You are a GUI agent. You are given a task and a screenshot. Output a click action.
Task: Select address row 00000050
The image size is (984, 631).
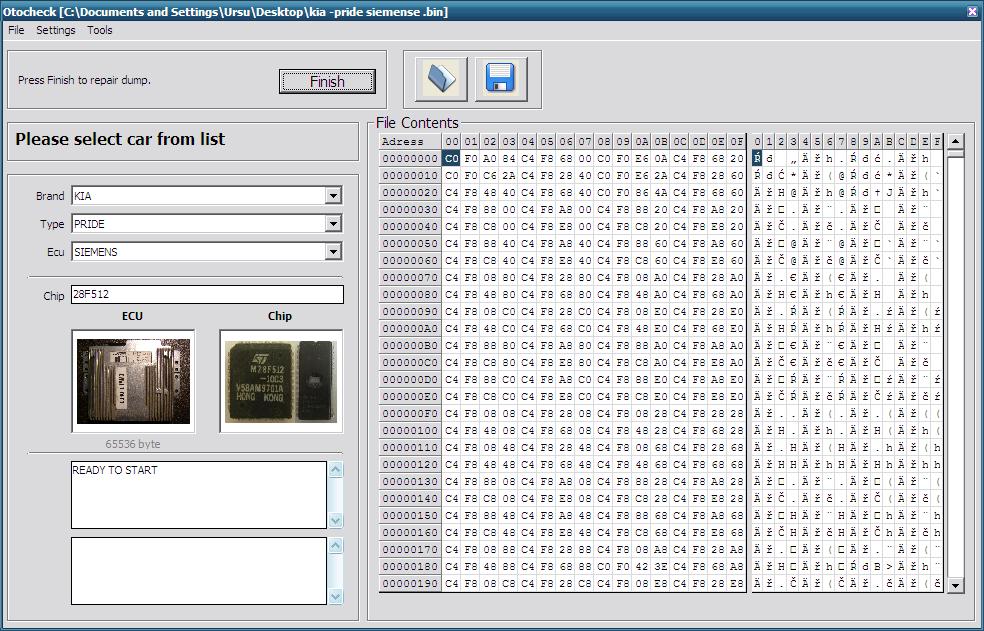click(x=410, y=244)
